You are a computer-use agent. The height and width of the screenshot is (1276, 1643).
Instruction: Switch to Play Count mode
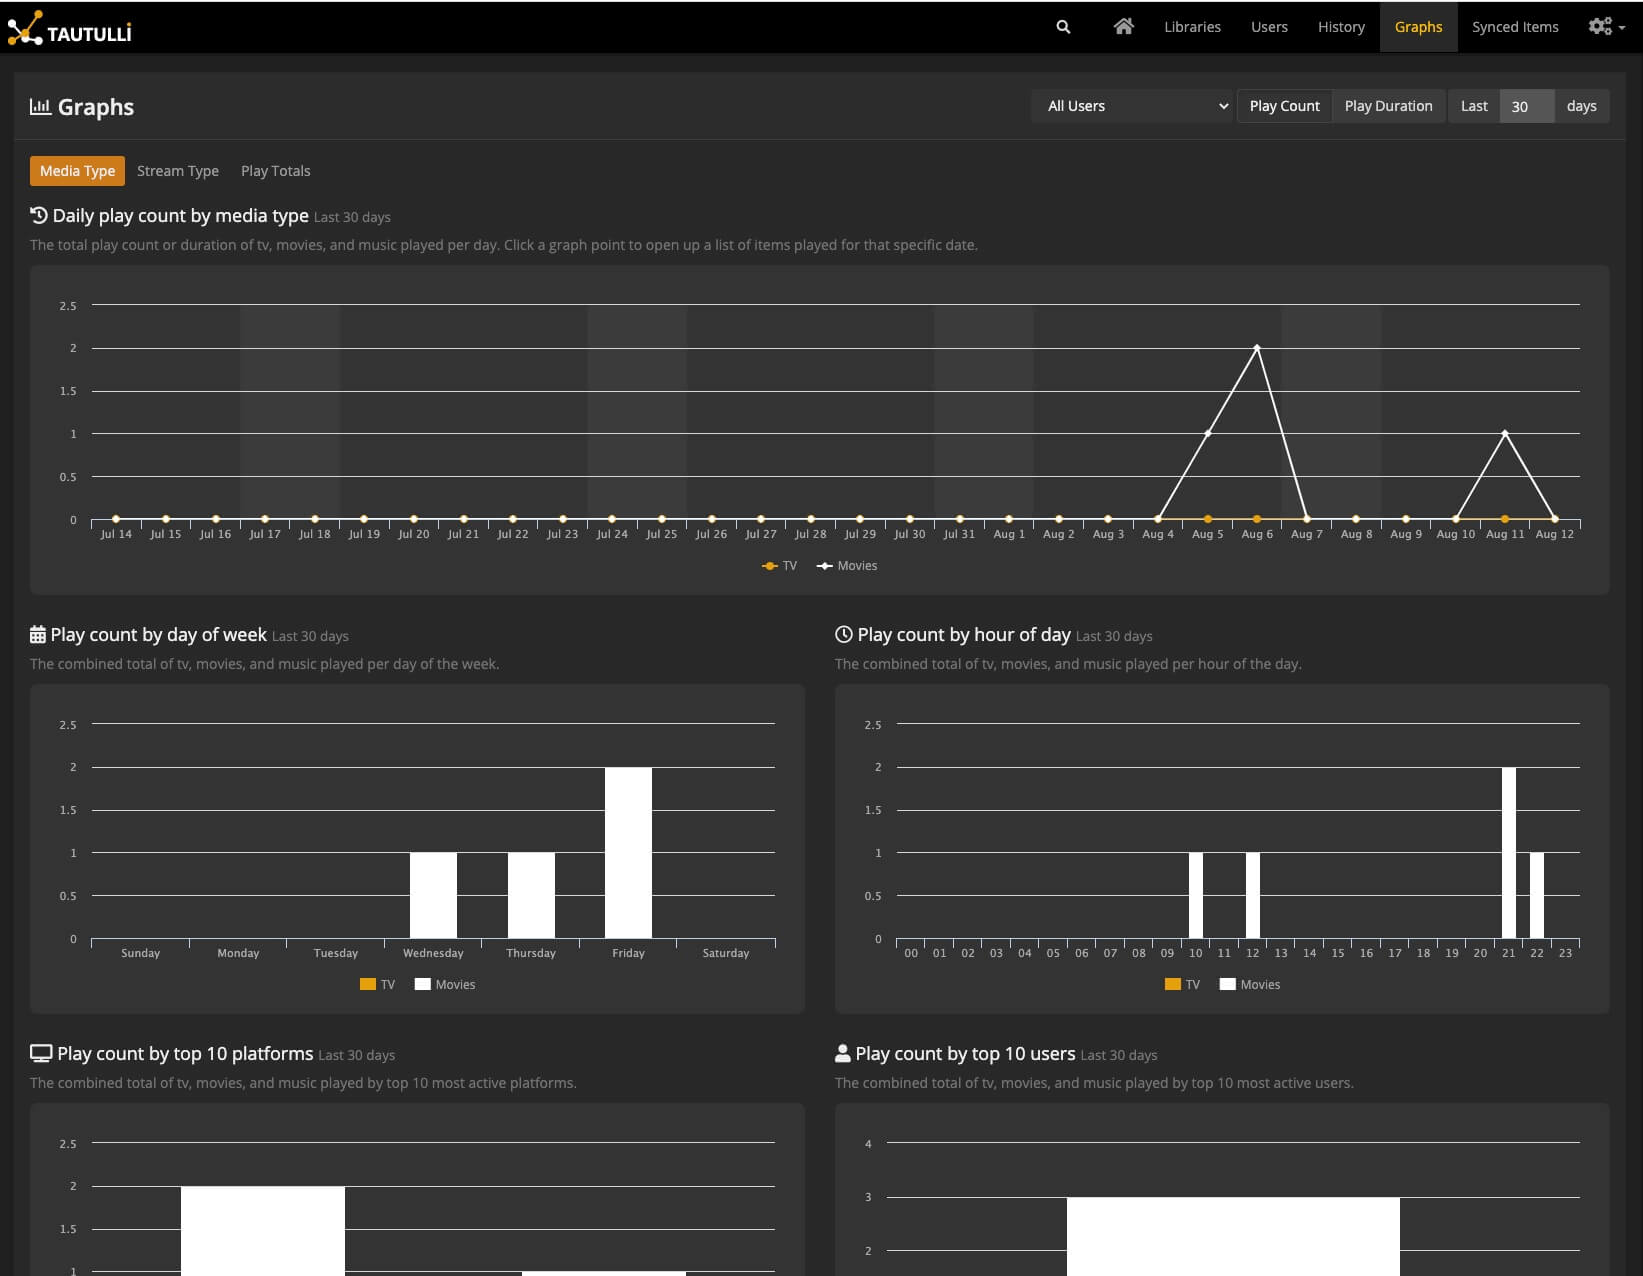[x=1284, y=106]
